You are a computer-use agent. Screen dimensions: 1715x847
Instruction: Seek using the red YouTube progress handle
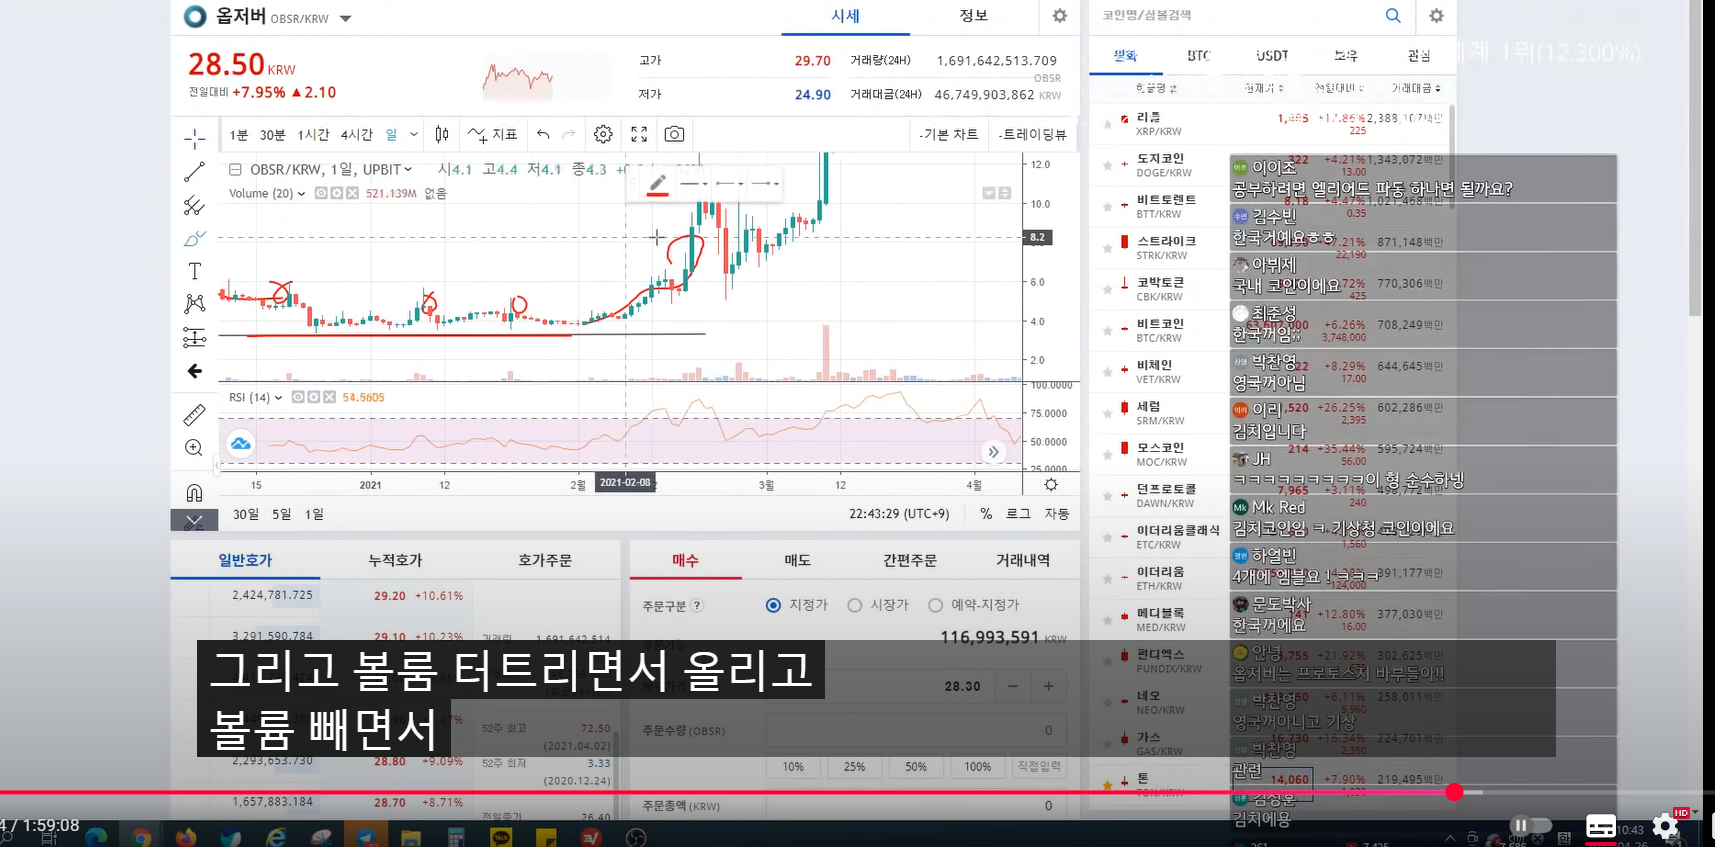click(x=1454, y=792)
